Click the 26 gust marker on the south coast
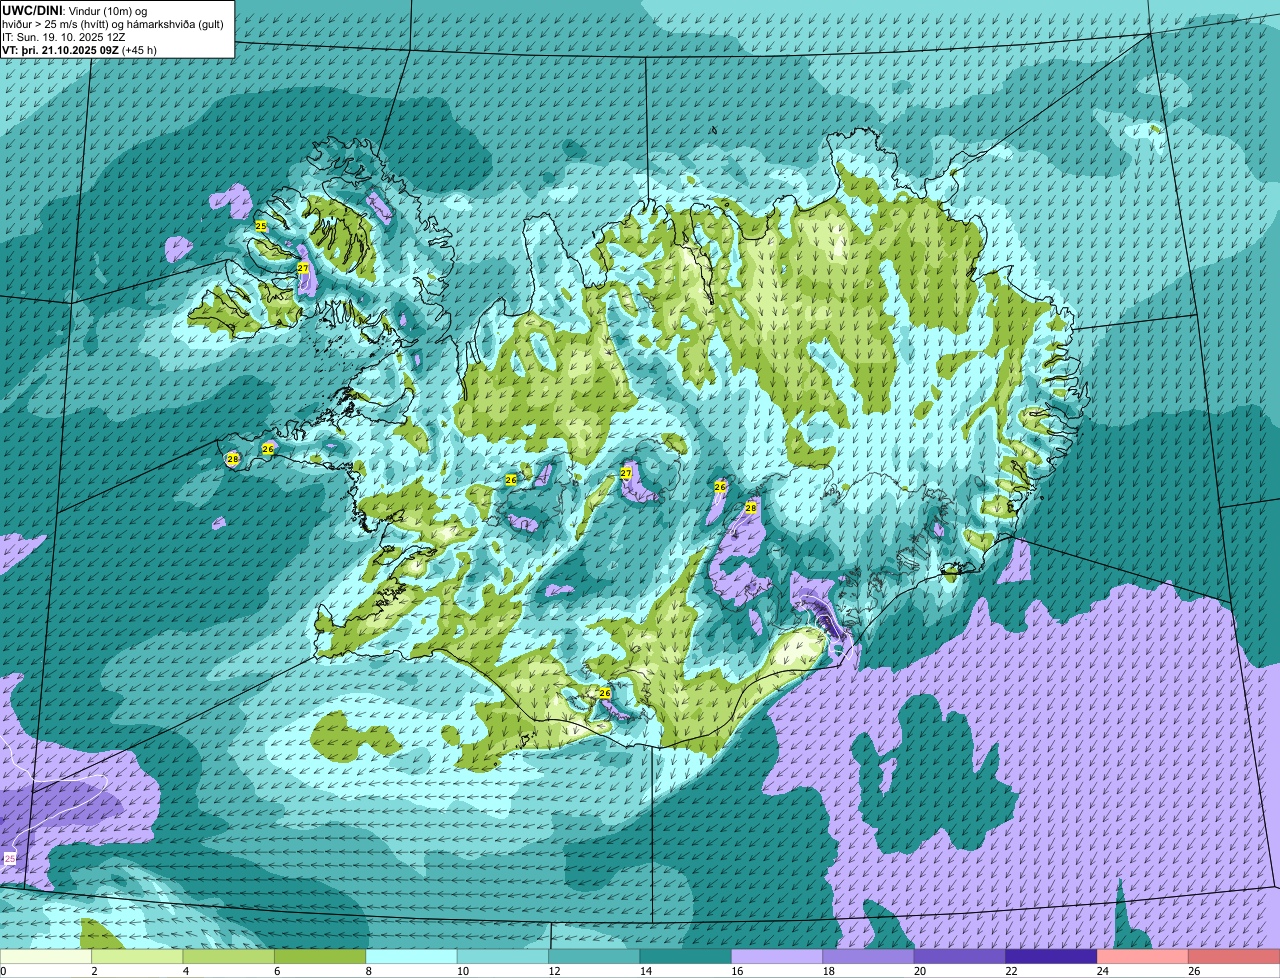The image size is (1280, 978). 604,693
